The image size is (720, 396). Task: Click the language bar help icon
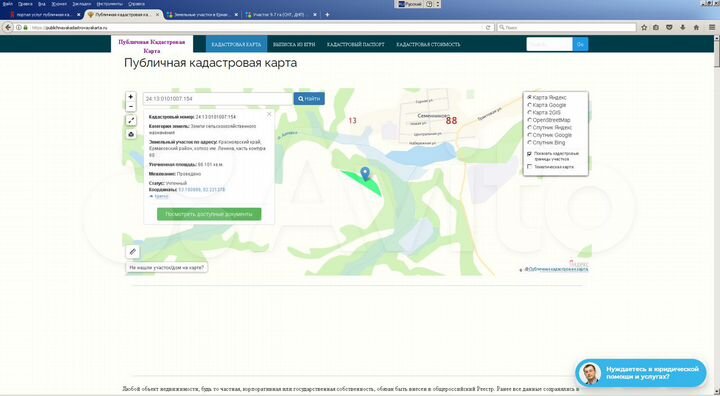click(x=429, y=4)
